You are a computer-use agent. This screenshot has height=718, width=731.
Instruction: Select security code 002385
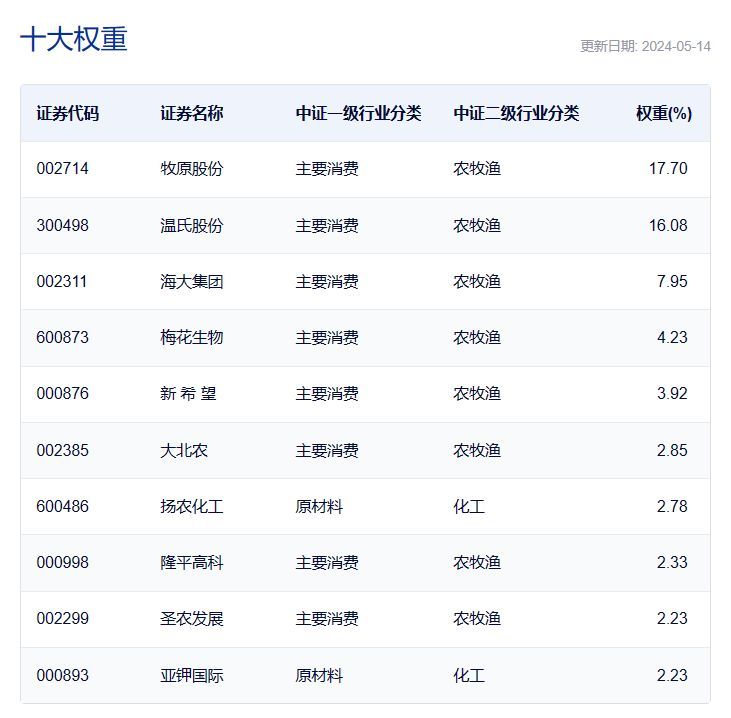click(62, 450)
